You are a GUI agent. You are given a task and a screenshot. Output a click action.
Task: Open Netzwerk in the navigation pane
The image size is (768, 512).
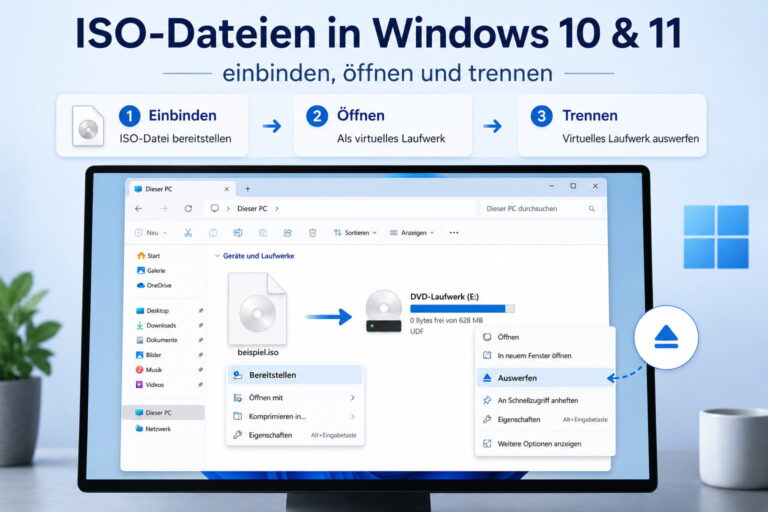[x=153, y=429]
